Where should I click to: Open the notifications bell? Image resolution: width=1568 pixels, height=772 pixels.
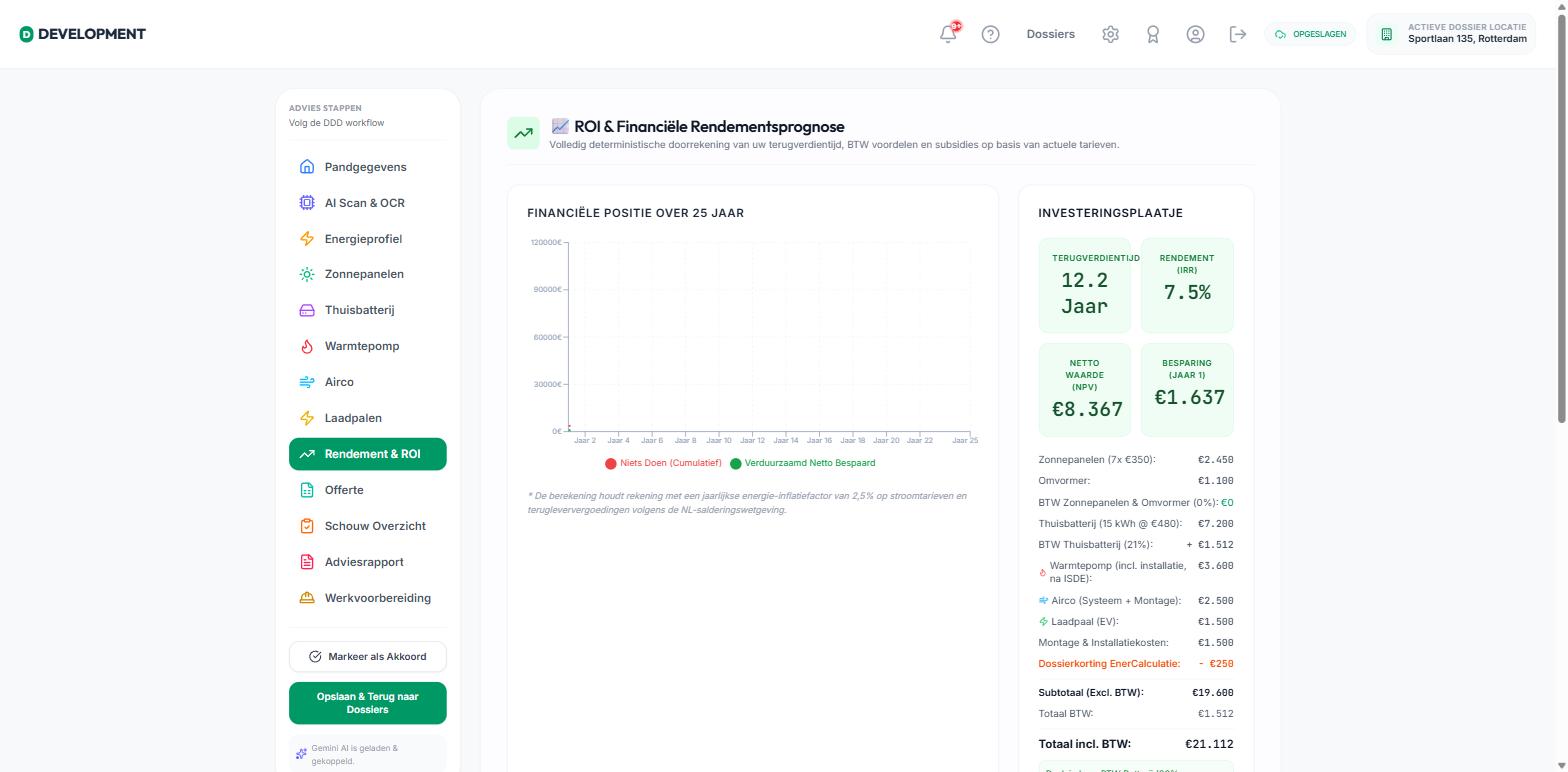tap(948, 34)
